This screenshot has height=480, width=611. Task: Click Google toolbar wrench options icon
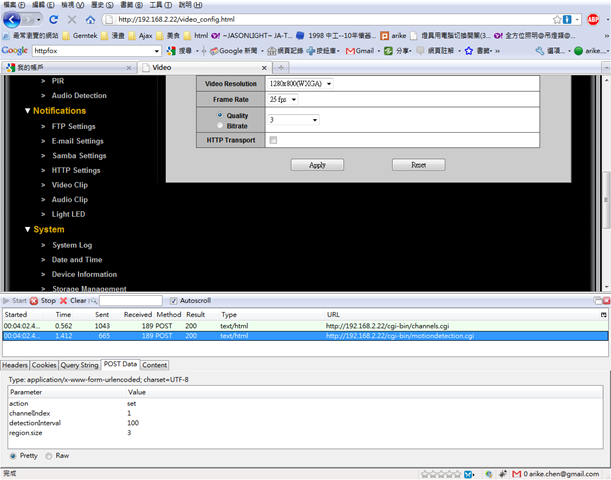(x=540, y=51)
